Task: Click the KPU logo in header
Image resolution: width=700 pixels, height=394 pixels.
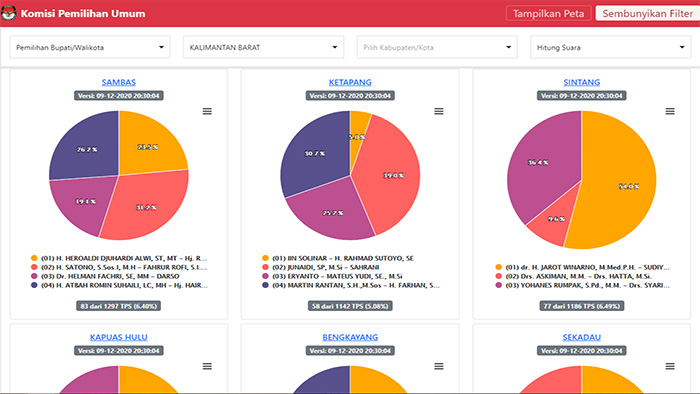Action: click(8, 13)
